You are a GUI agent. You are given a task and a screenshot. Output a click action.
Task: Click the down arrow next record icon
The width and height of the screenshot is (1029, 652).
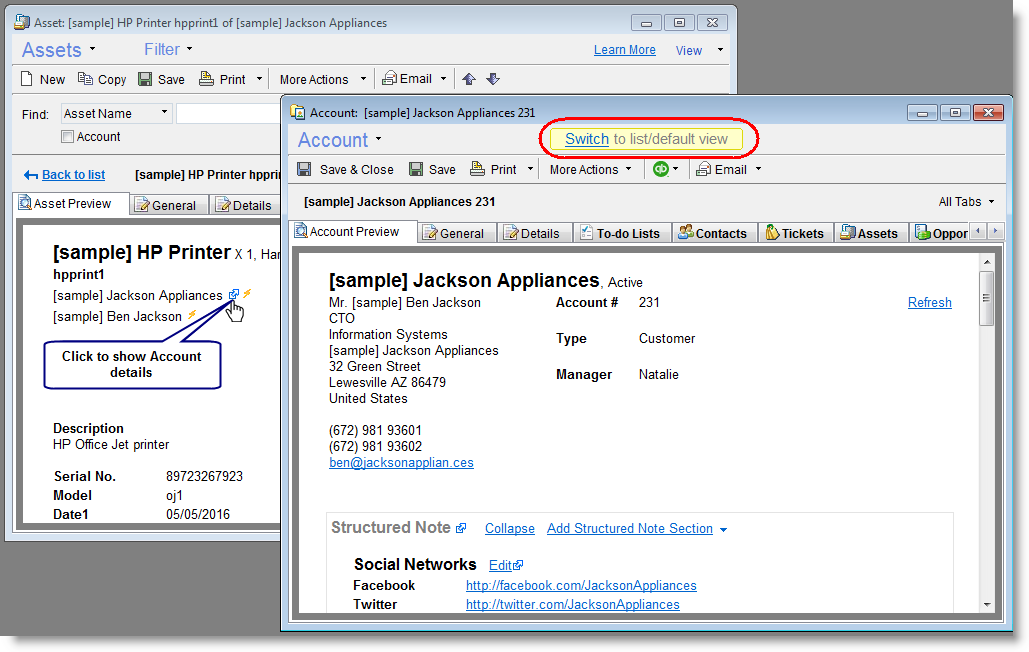pyautogui.click(x=492, y=79)
